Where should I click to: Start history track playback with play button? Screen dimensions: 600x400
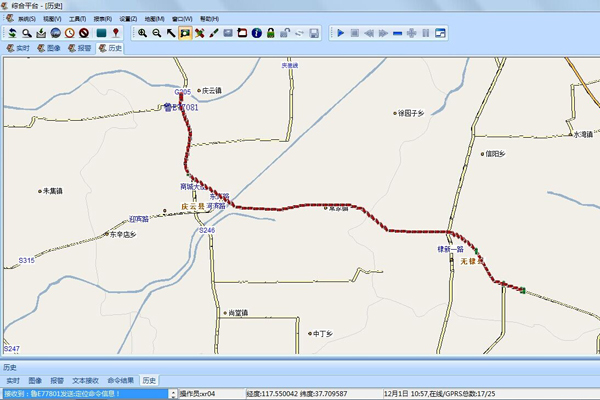tap(340, 33)
